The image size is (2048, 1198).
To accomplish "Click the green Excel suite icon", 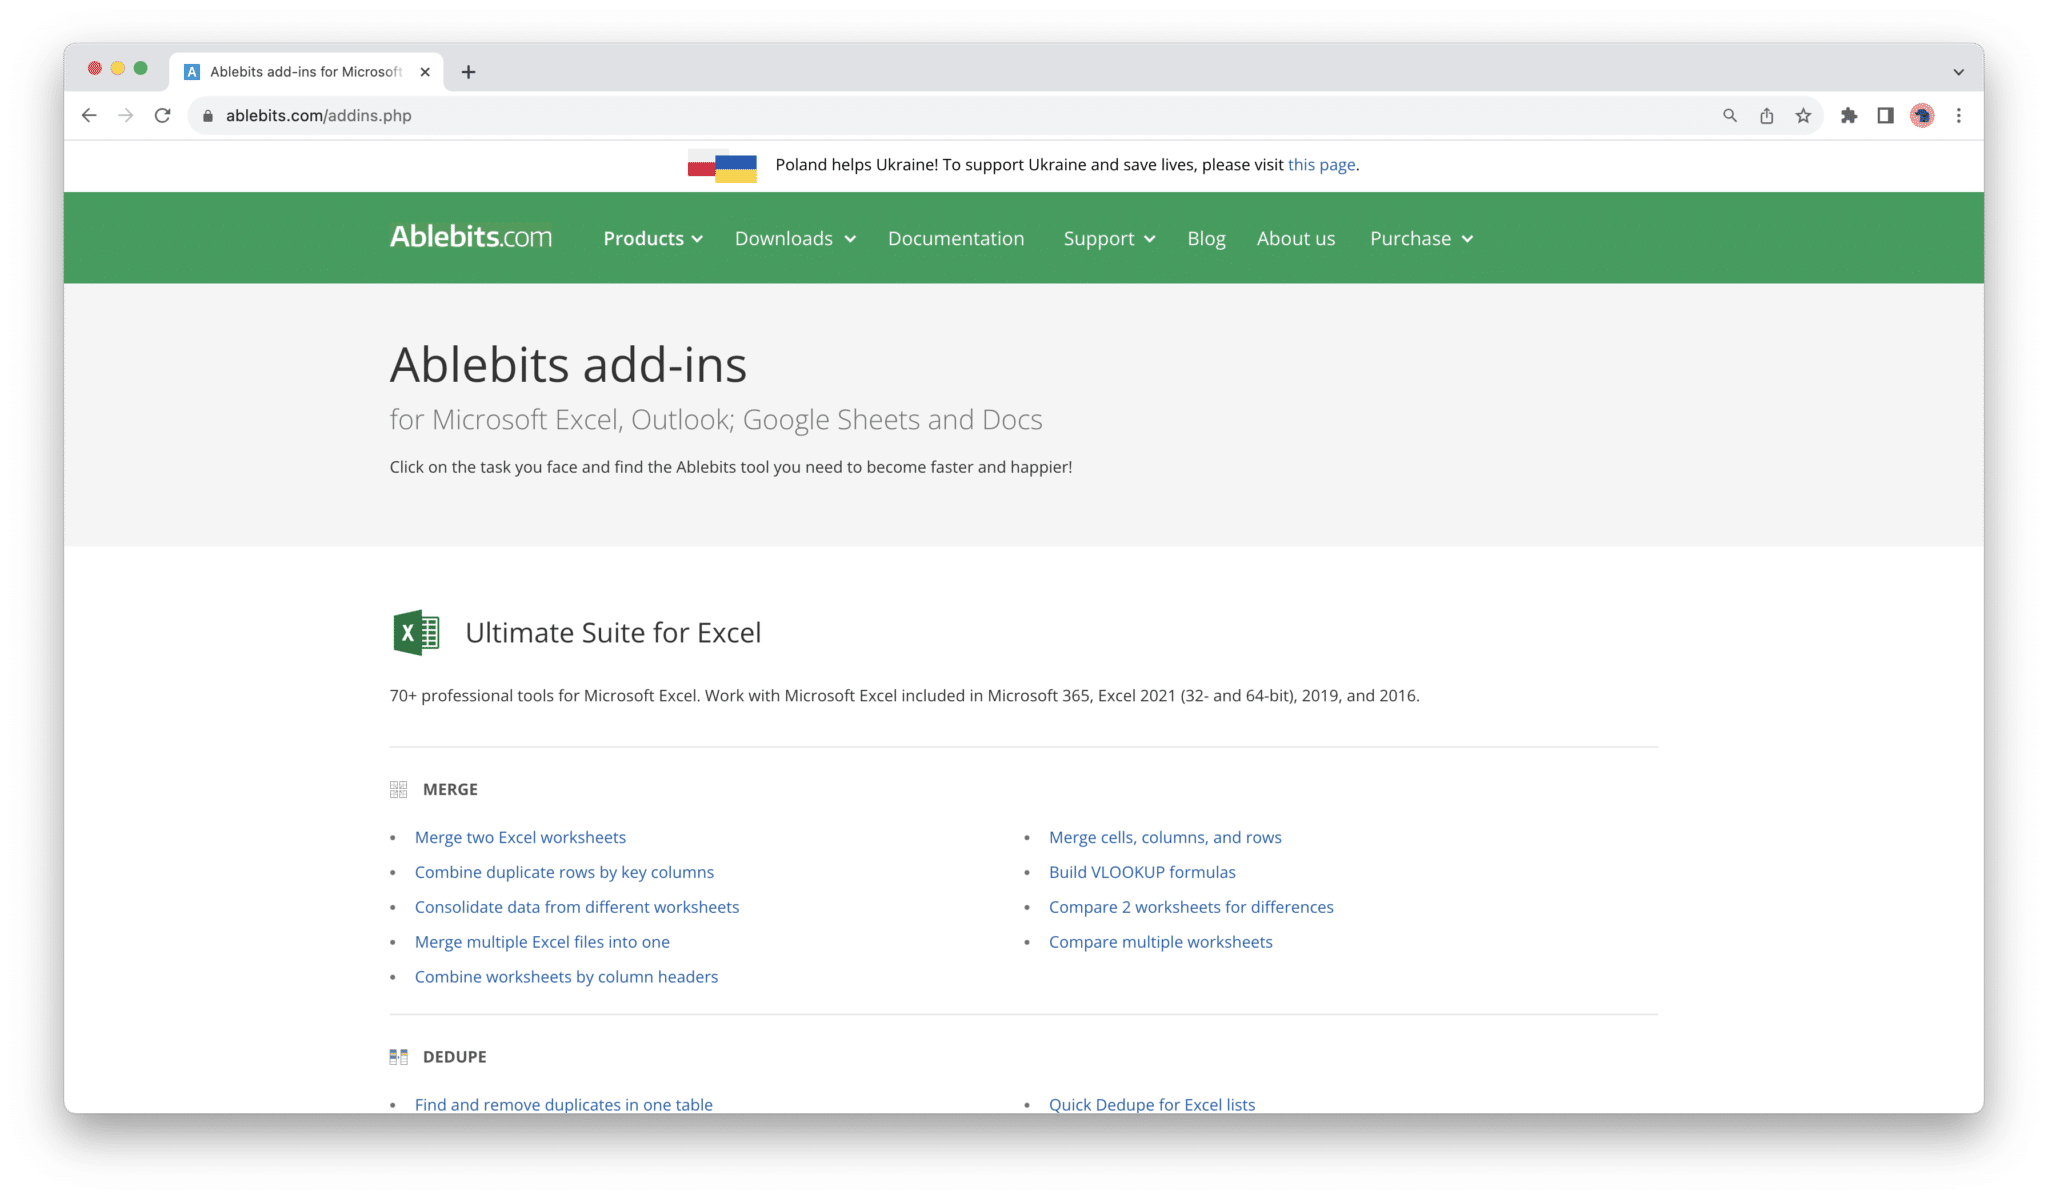I will (x=416, y=632).
